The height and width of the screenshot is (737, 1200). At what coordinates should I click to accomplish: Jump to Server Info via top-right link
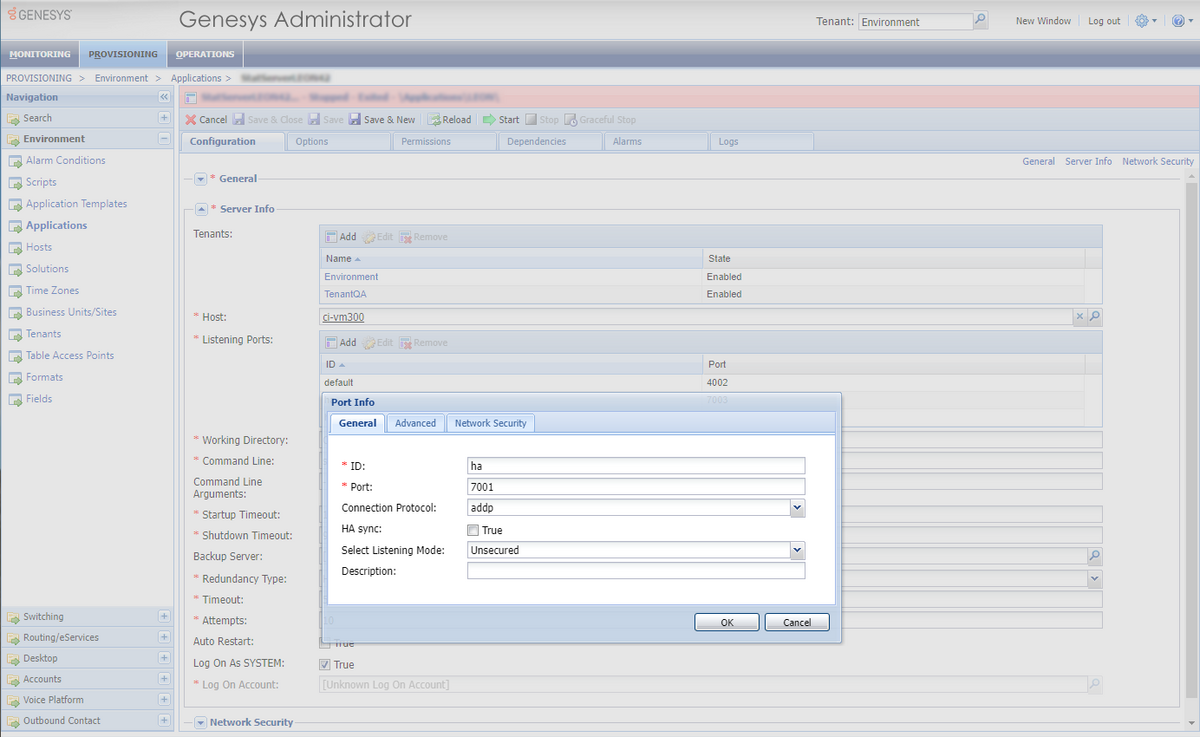pyautogui.click(x=1088, y=161)
